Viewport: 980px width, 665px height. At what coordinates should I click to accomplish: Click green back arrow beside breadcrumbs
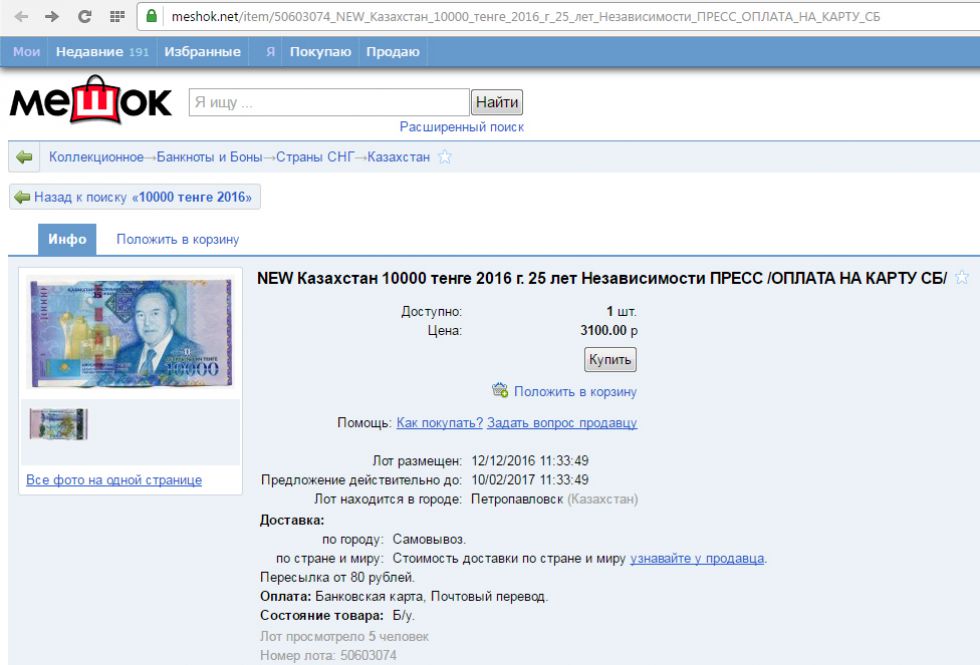coord(24,157)
